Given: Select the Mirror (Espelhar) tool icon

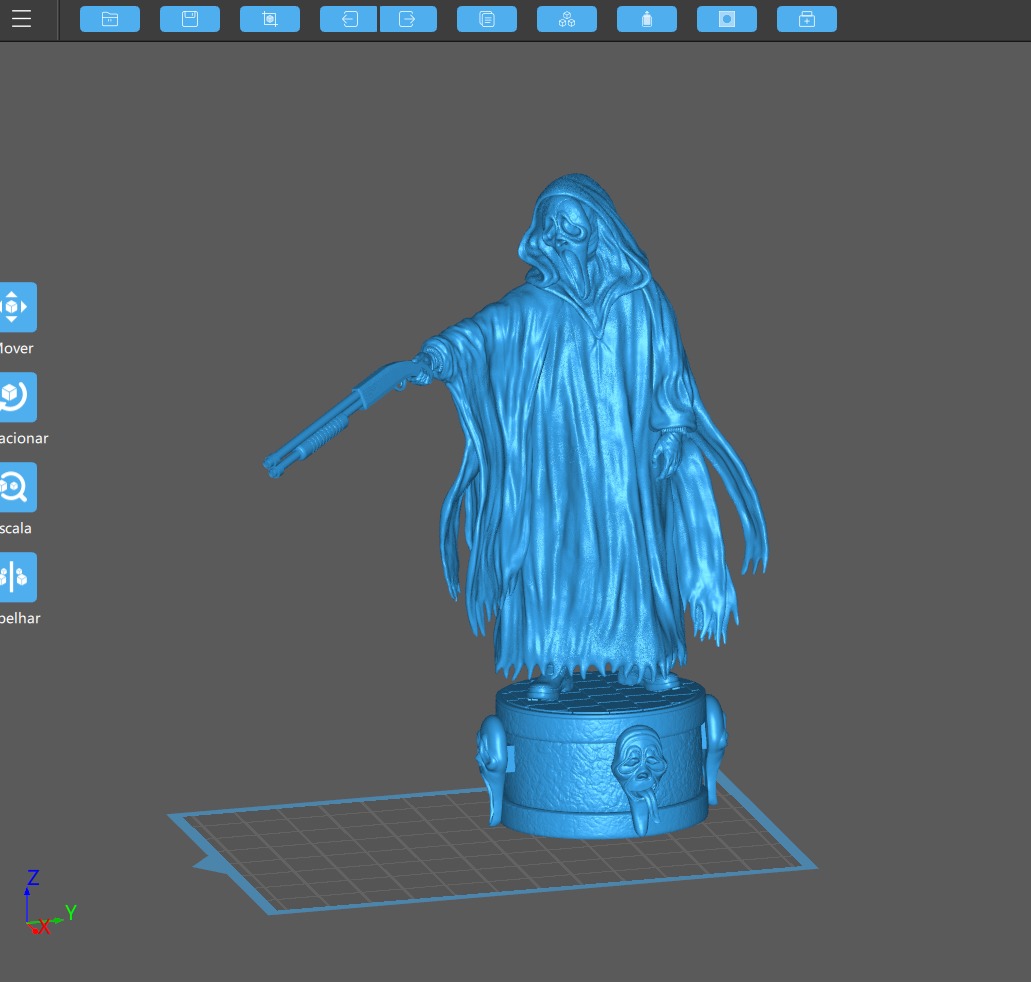Looking at the screenshot, I should point(17,577).
